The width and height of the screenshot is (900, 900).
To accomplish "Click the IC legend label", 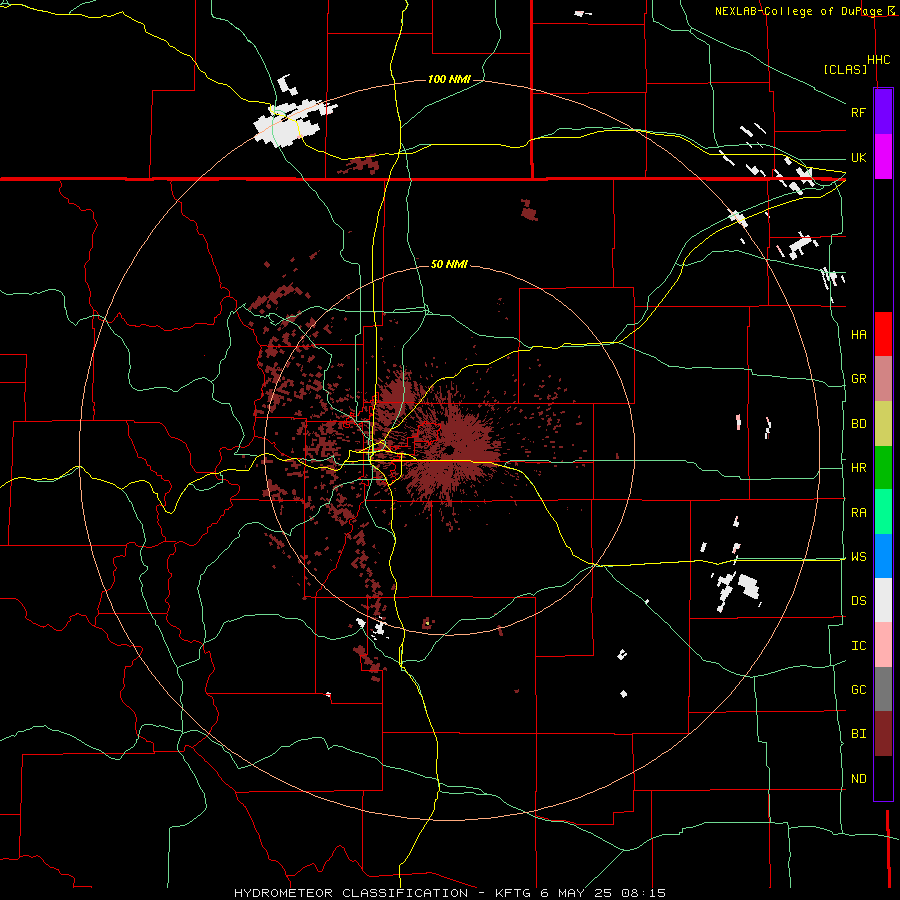I will pos(859,646).
